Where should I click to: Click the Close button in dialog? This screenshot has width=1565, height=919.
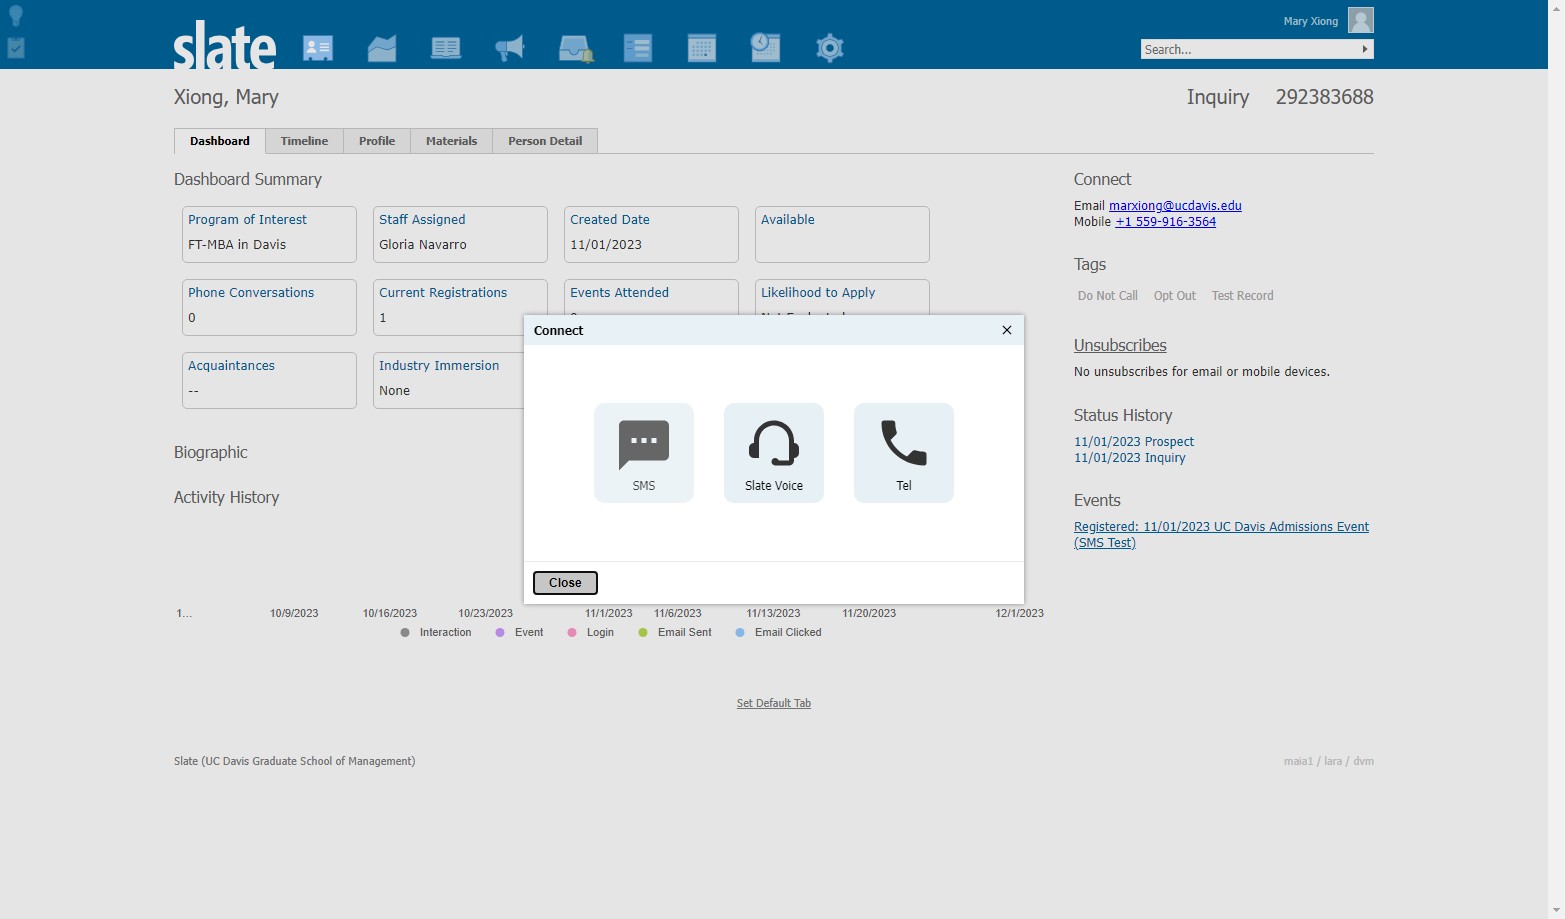pyautogui.click(x=565, y=583)
